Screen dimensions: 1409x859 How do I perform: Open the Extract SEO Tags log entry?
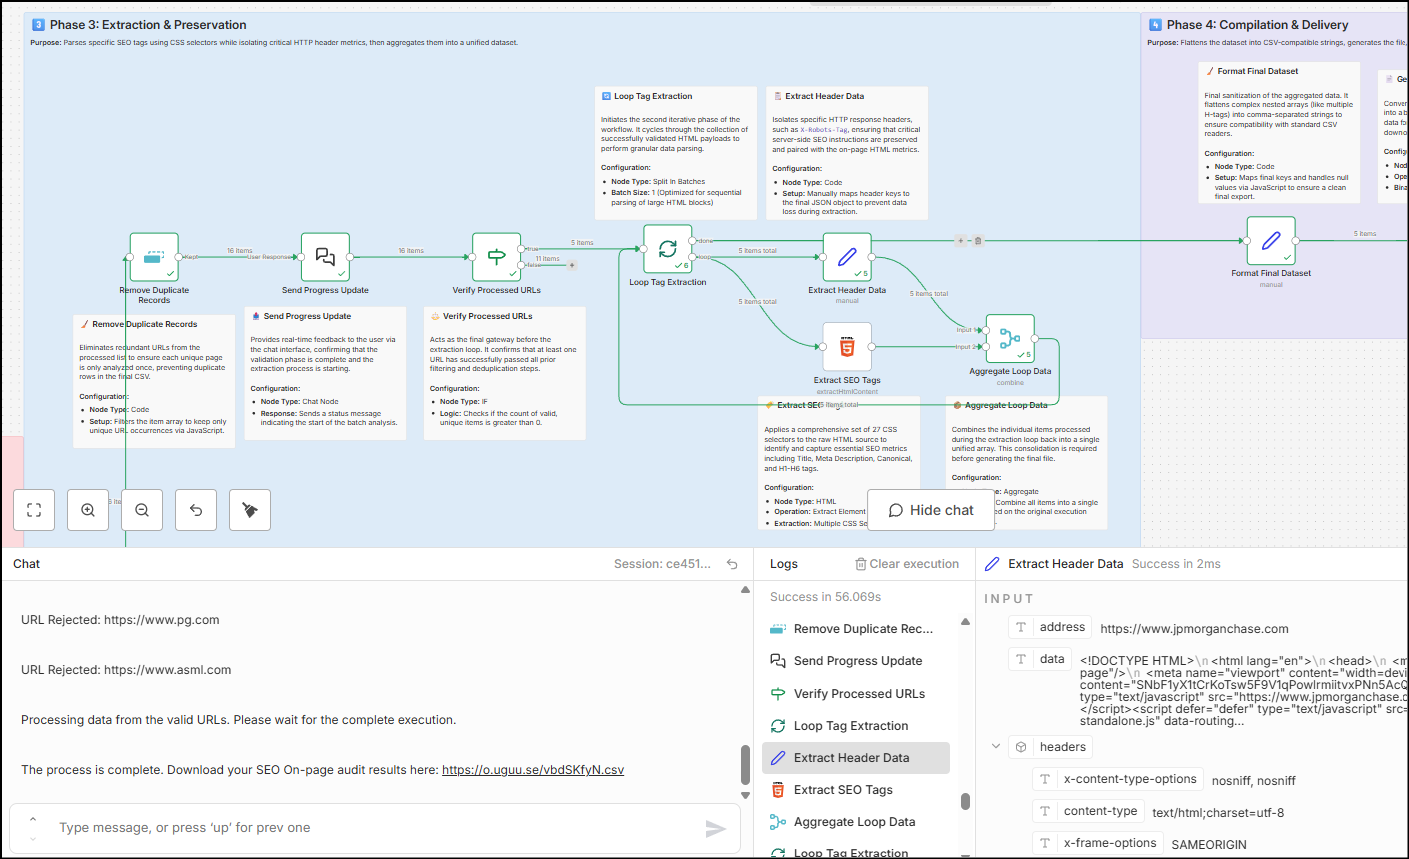pyautogui.click(x=856, y=790)
